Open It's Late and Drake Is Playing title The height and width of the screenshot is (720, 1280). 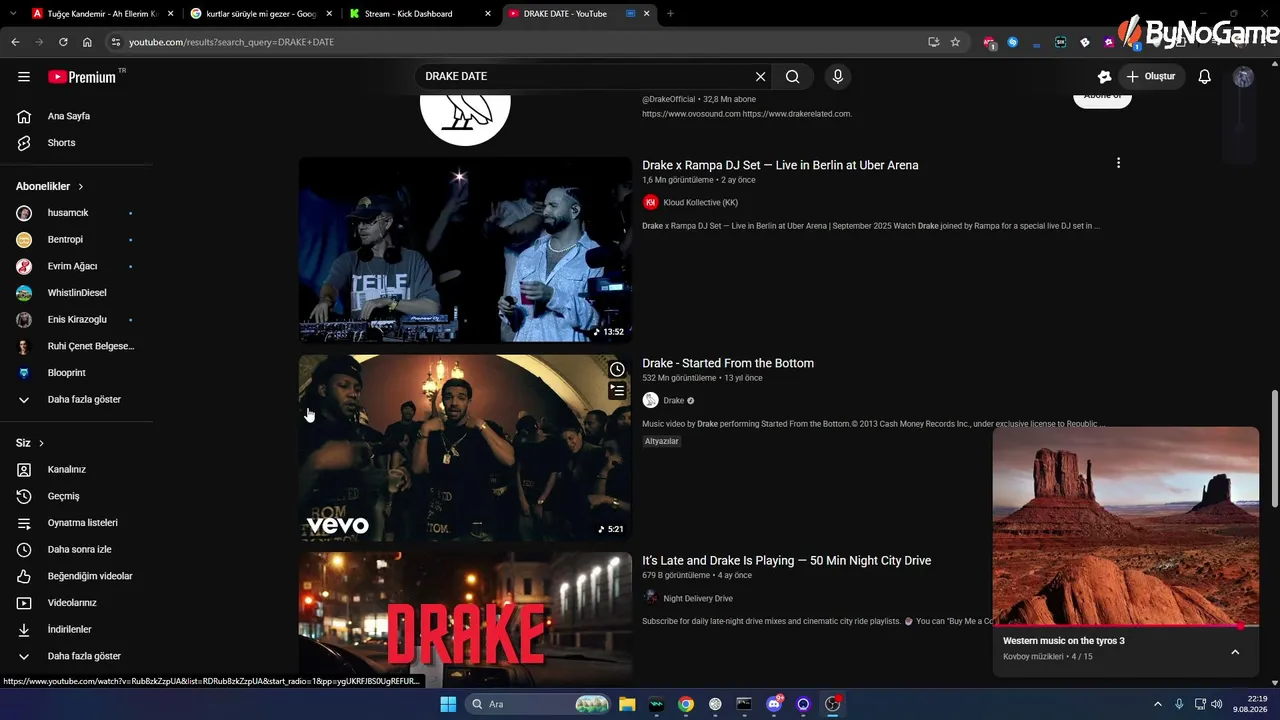[x=786, y=561]
